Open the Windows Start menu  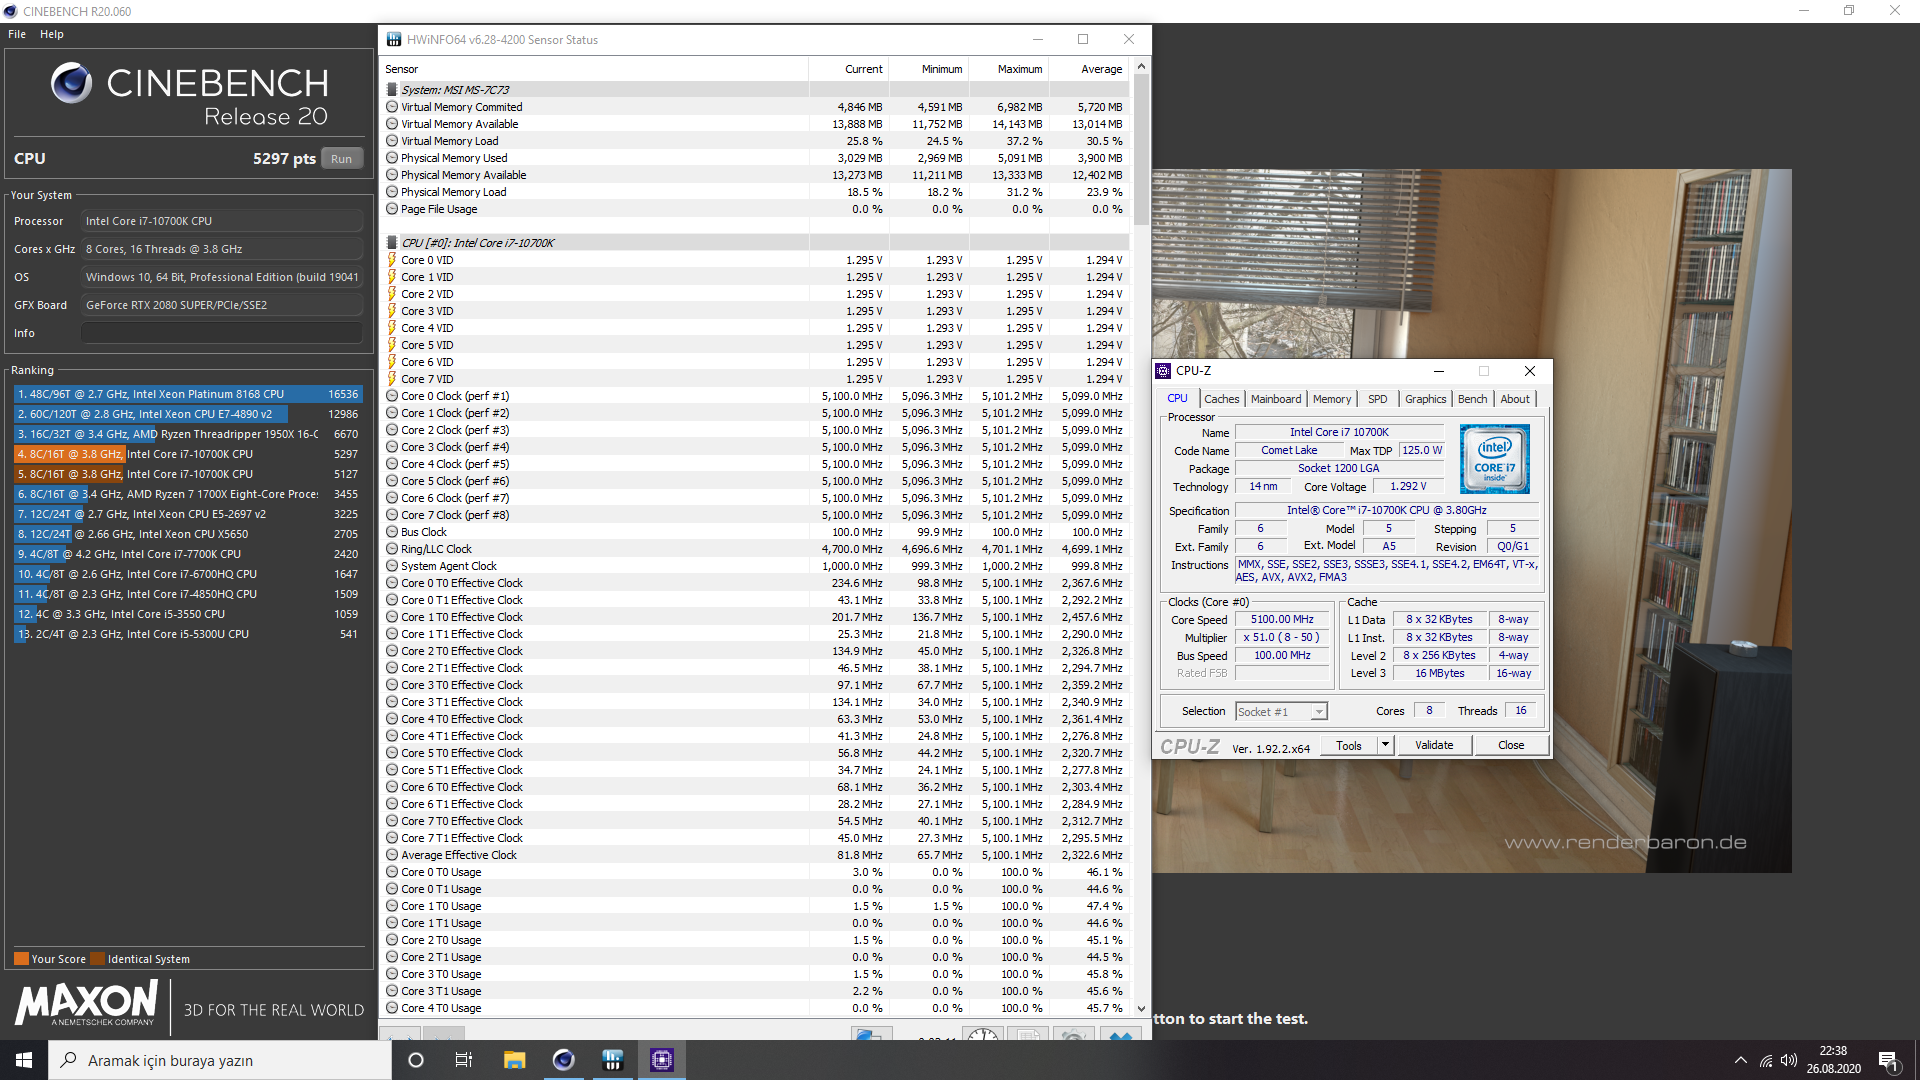[24, 1060]
